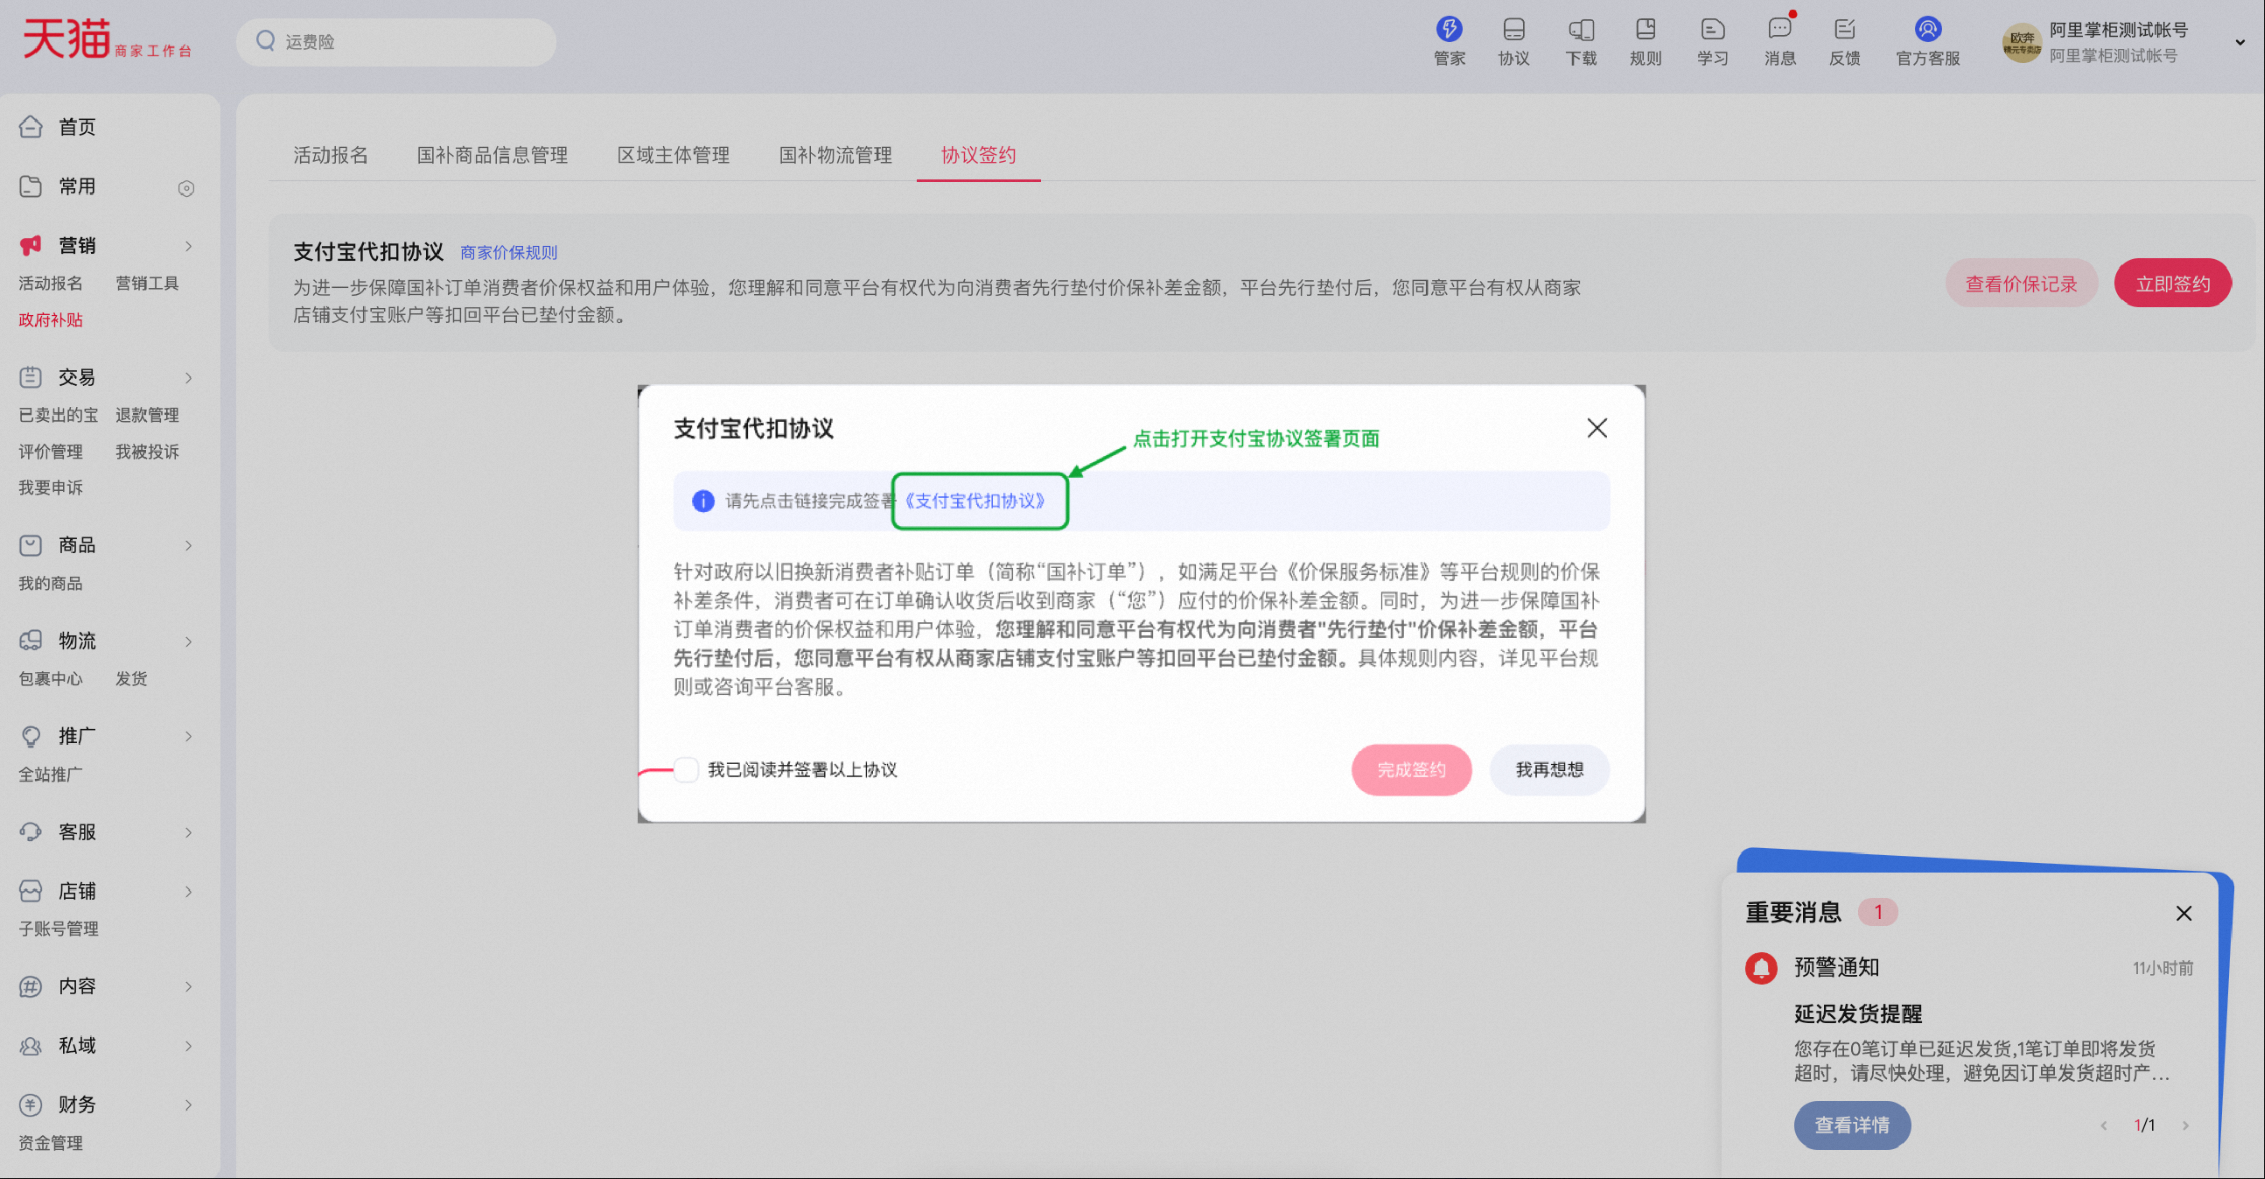2265x1179 pixels.
Task: Open the 下载 download icon
Action: pyautogui.click(x=1581, y=30)
